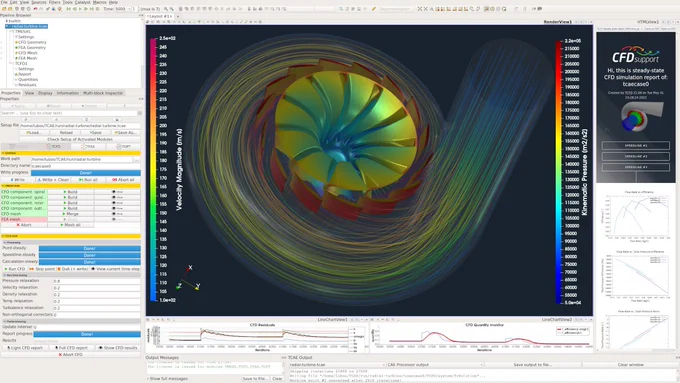Click Check Setup of Activated Modules
Screen dimensions: 680x383
[80, 139]
